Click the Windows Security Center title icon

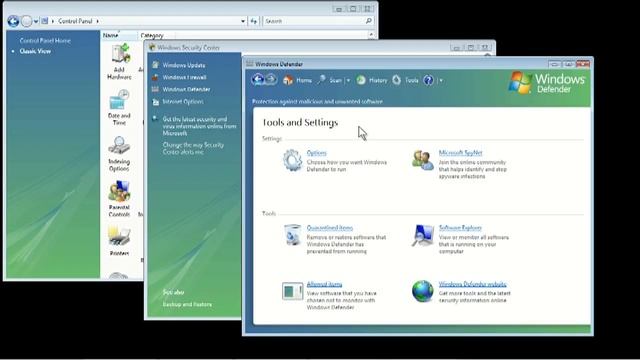152,48
